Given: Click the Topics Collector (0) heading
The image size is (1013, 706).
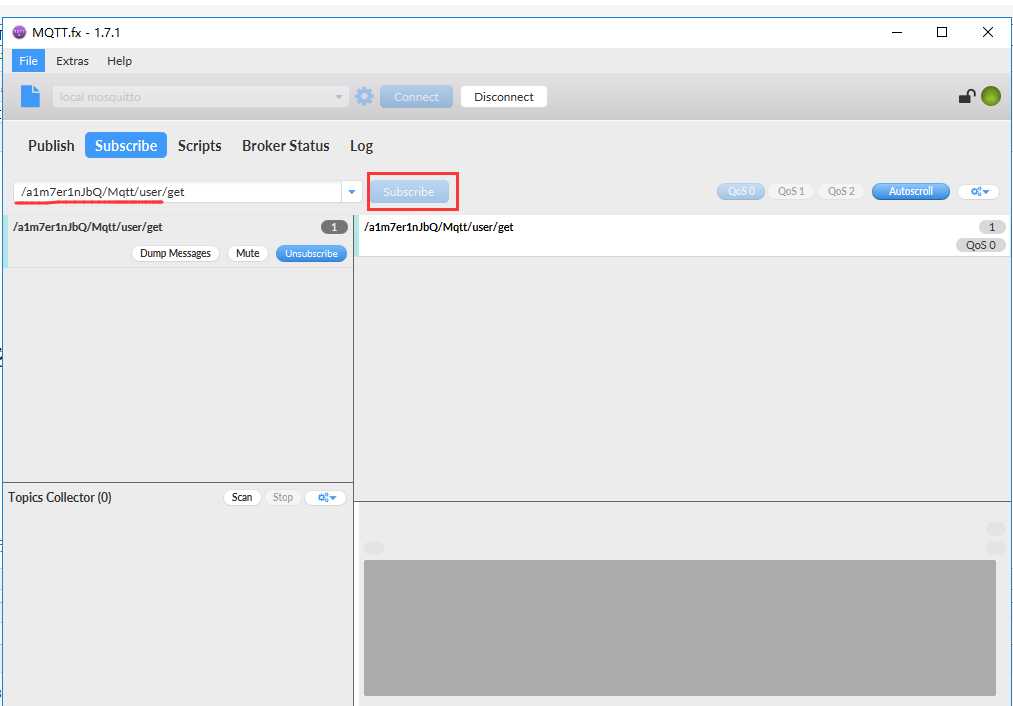Looking at the screenshot, I should click(60, 497).
